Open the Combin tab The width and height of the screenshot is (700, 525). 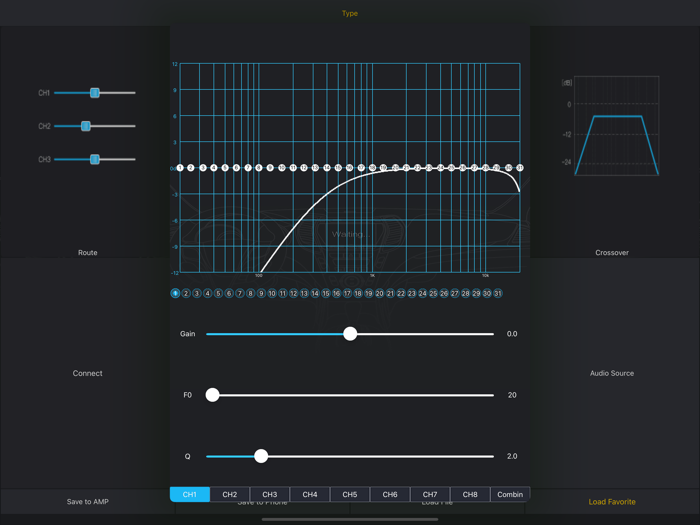pos(510,494)
